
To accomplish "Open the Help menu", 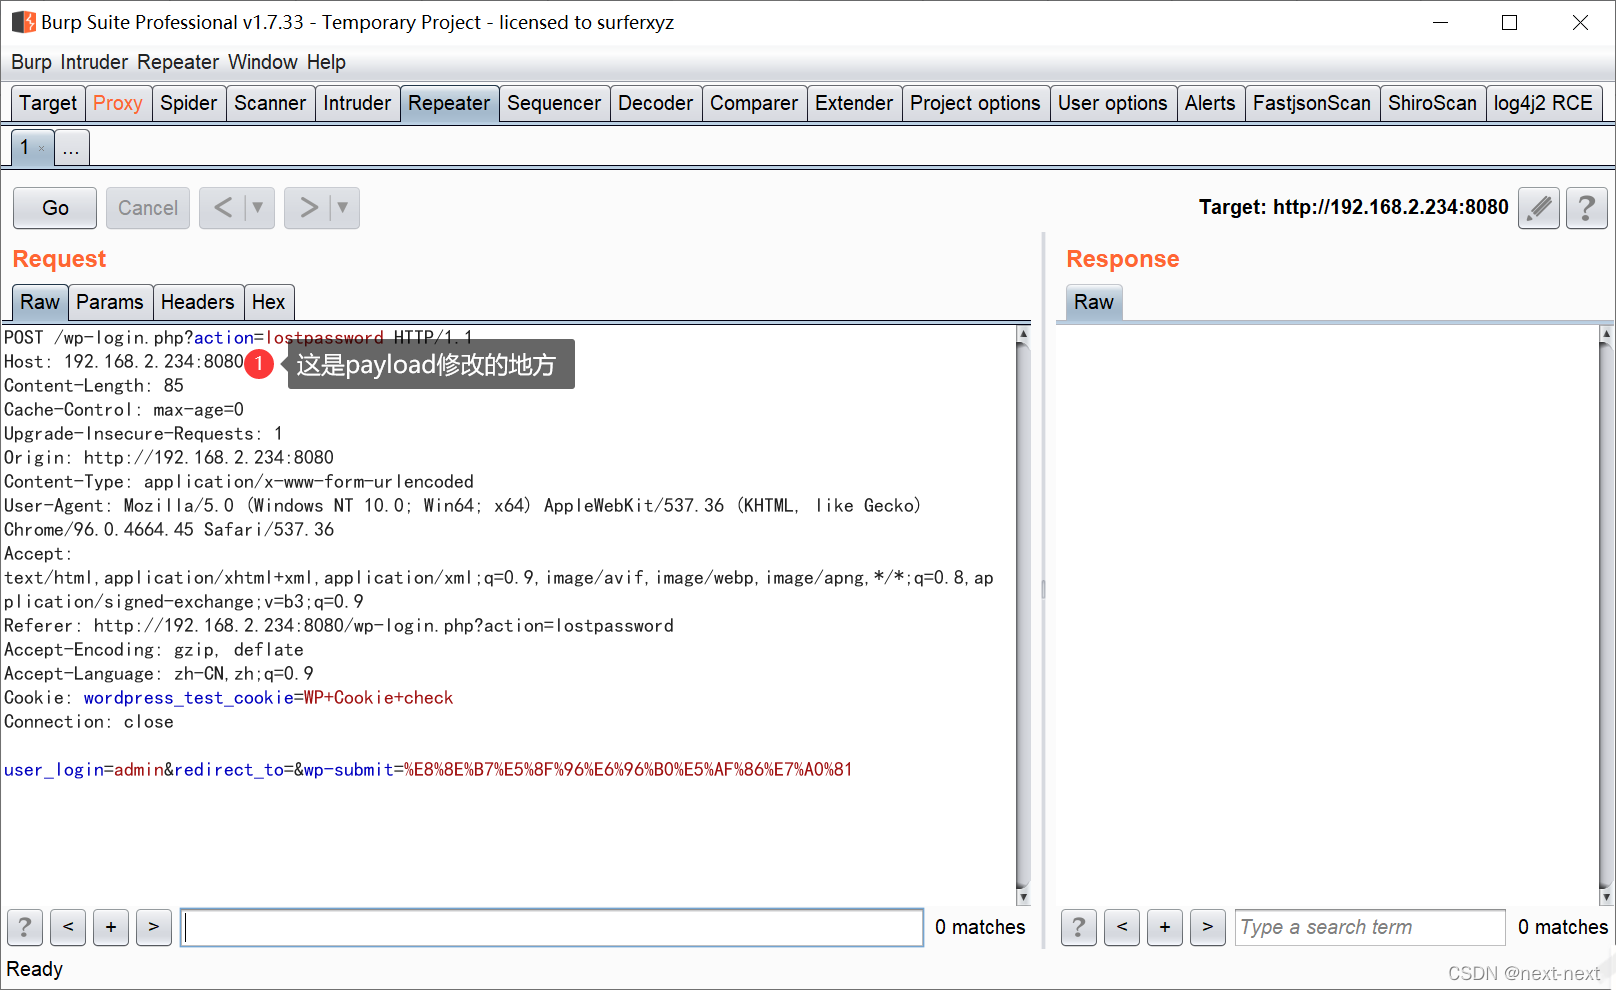I will tap(326, 62).
